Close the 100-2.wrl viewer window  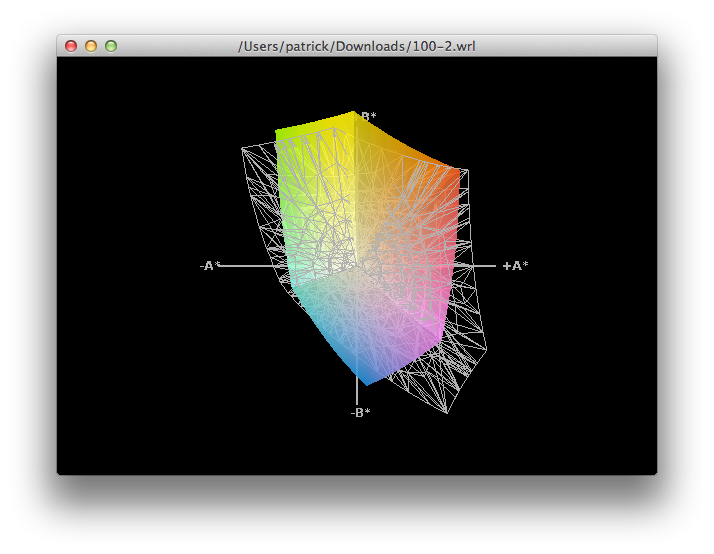coord(71,46)
